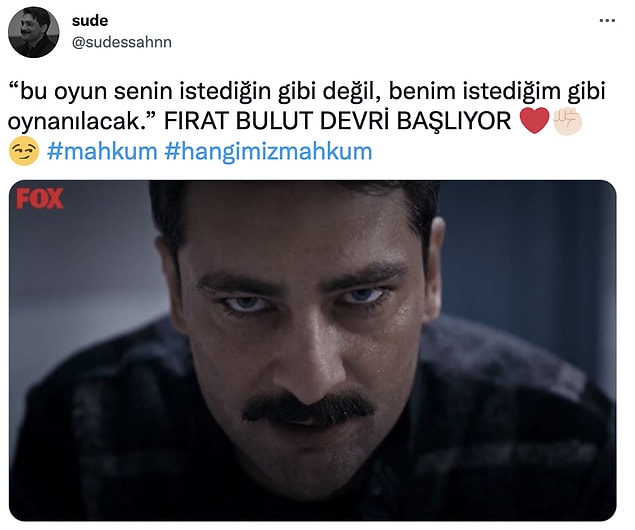Open the #mahkum hashtag
This screenshot has height=530, width=635.
[x=102, y=151]
